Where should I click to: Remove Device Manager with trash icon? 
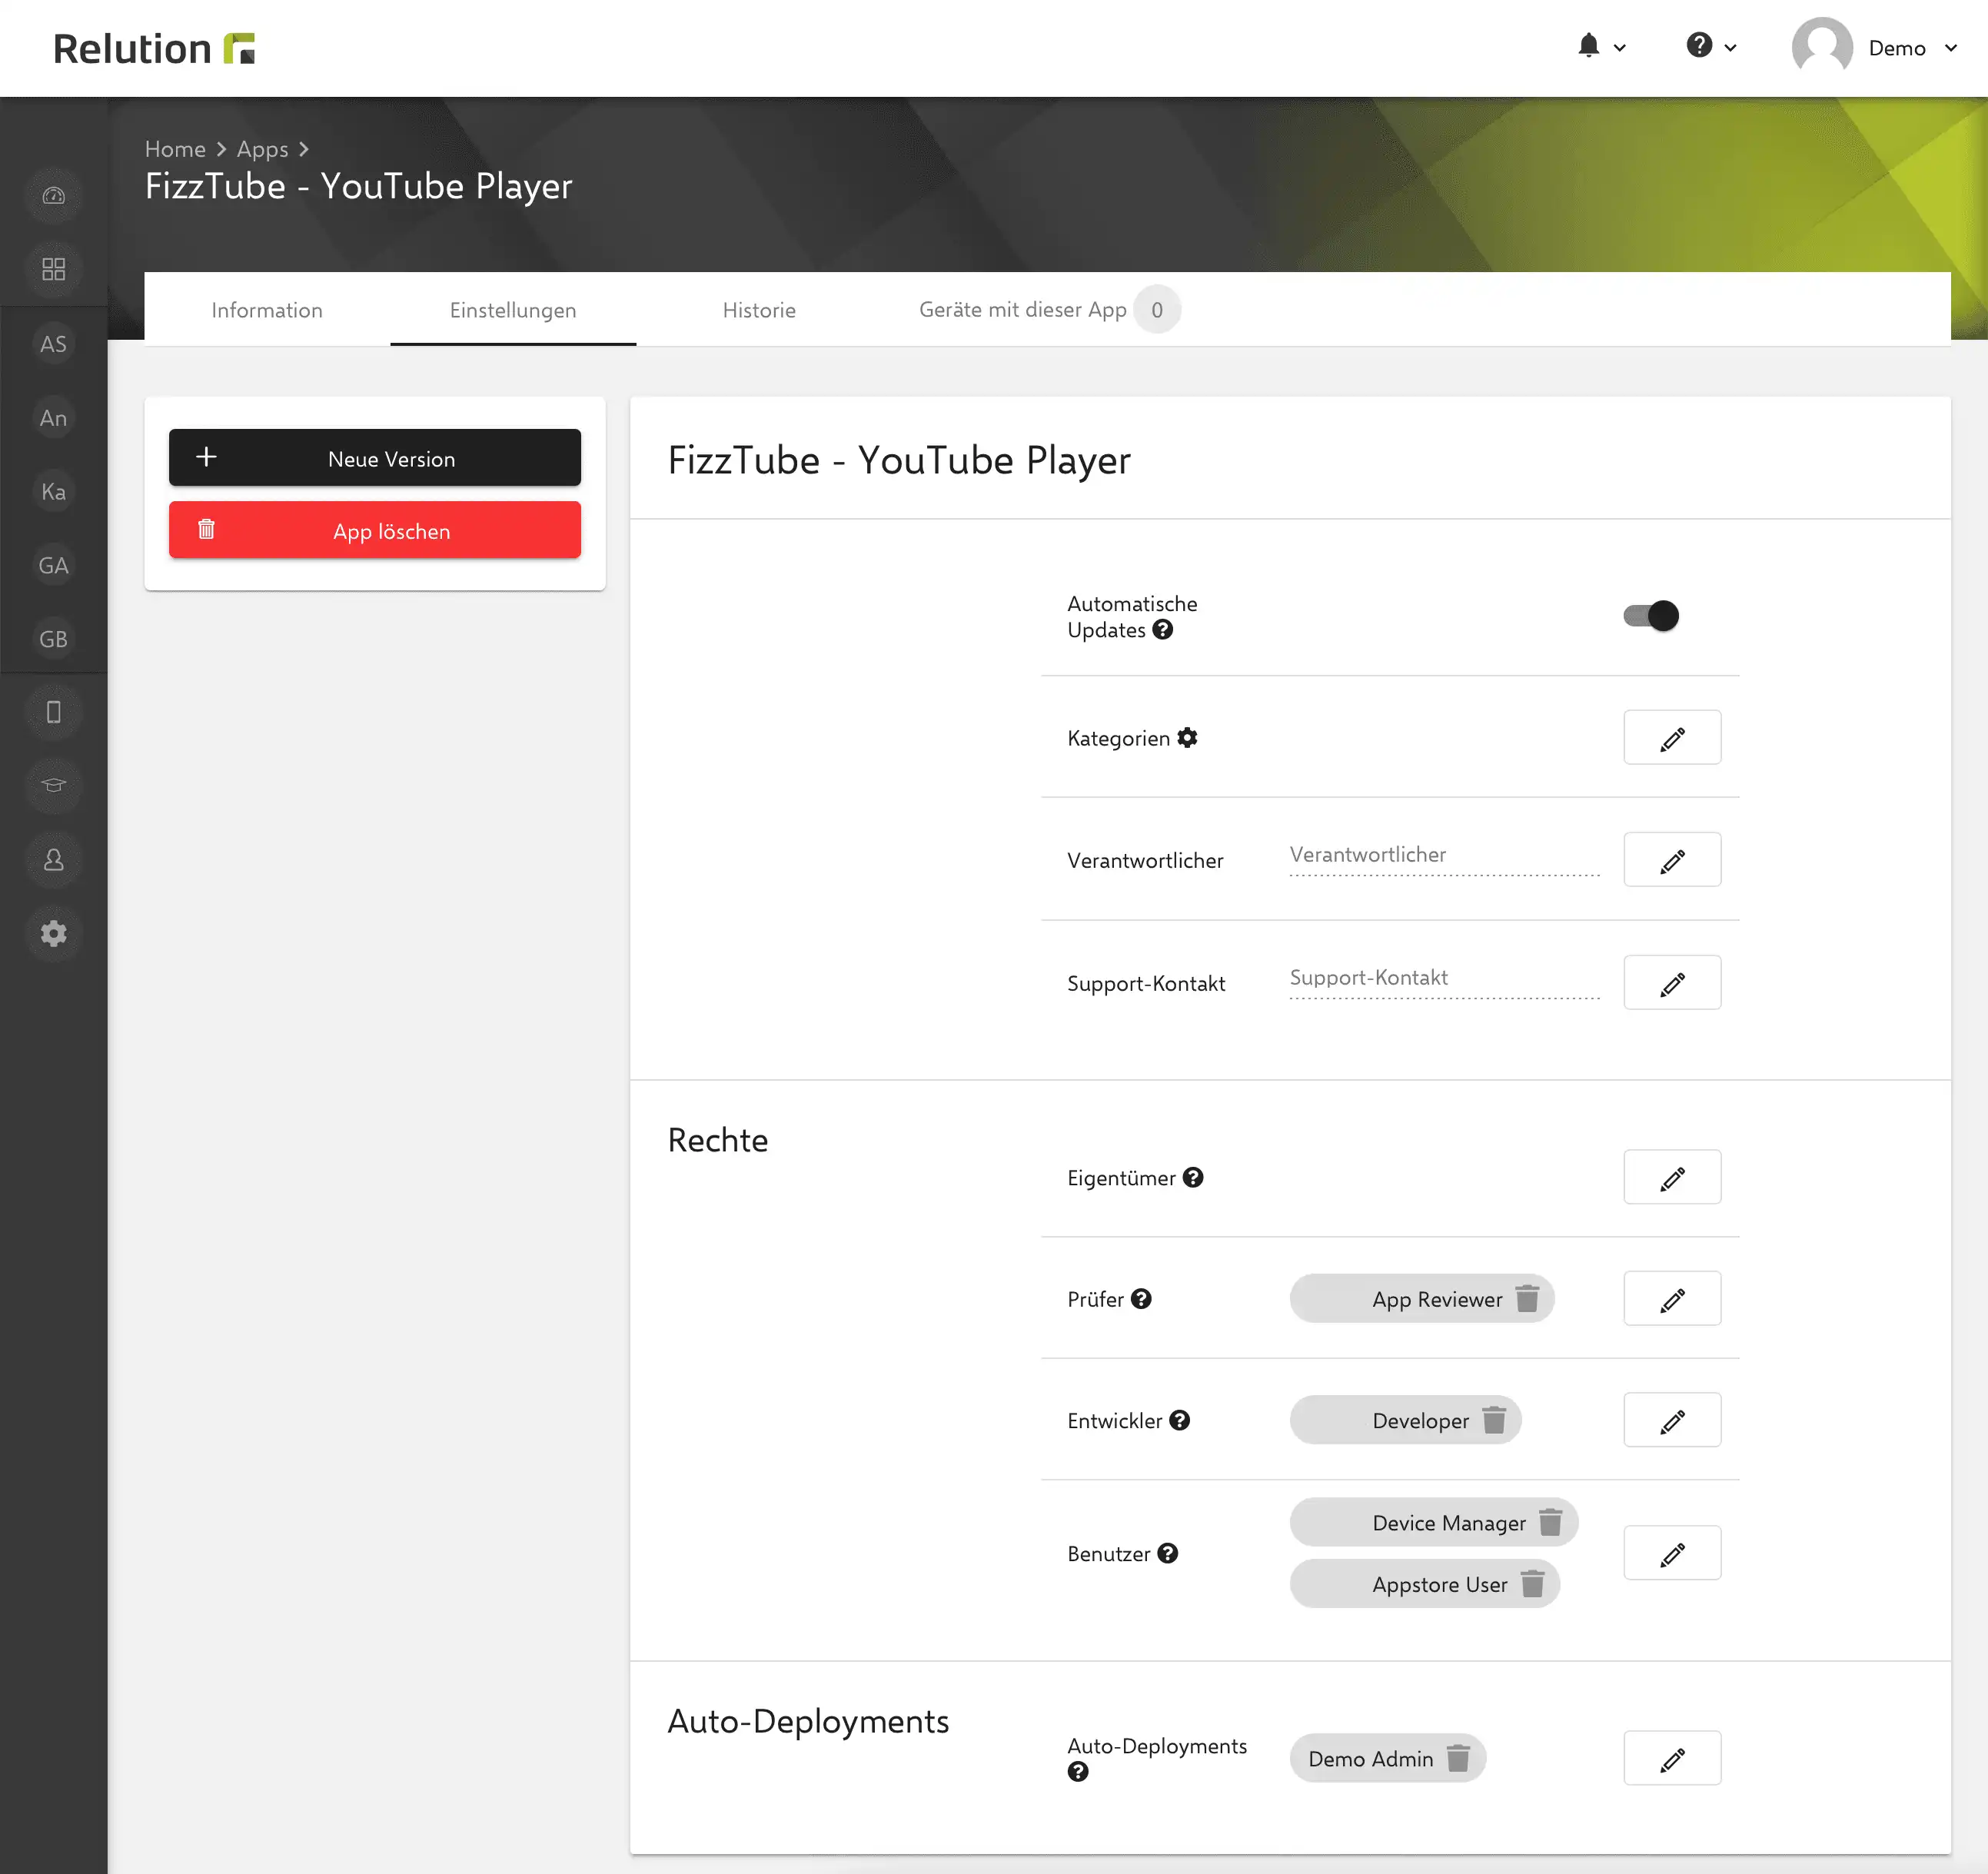tap(1550, 1522)
